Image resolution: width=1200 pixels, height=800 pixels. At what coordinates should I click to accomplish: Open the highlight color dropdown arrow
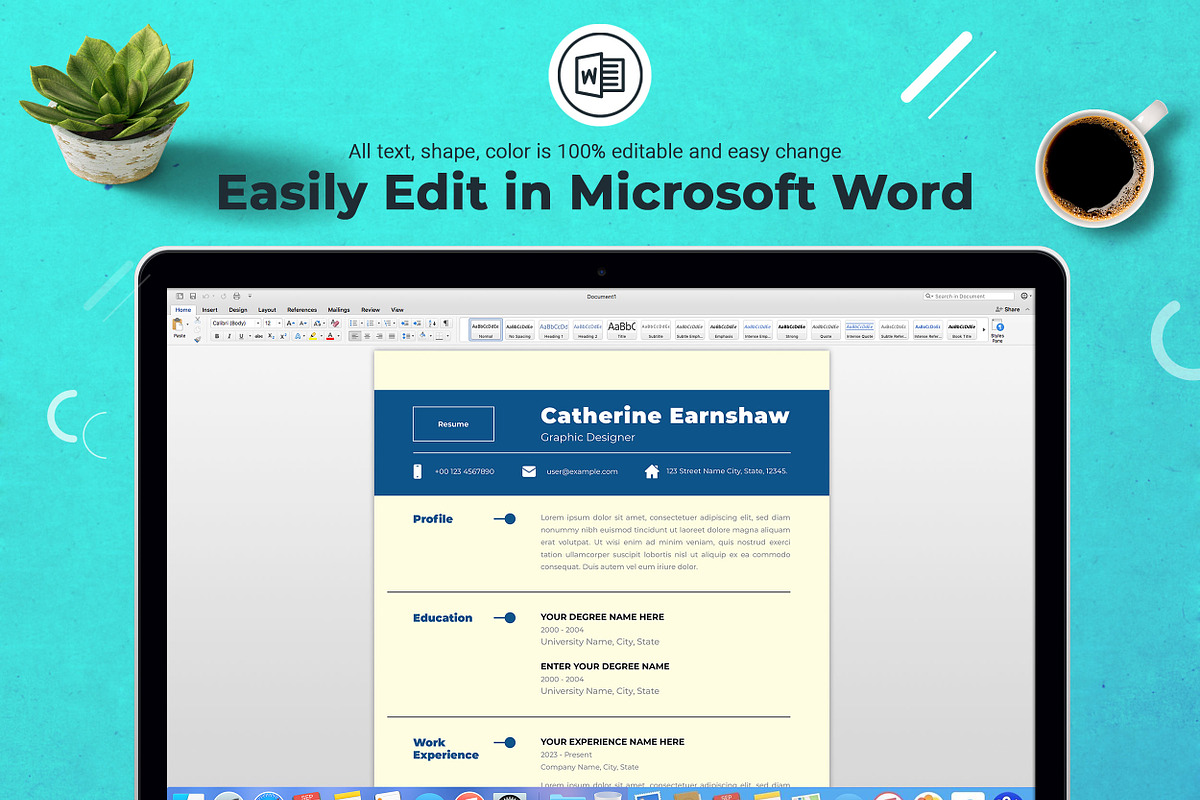321,336
